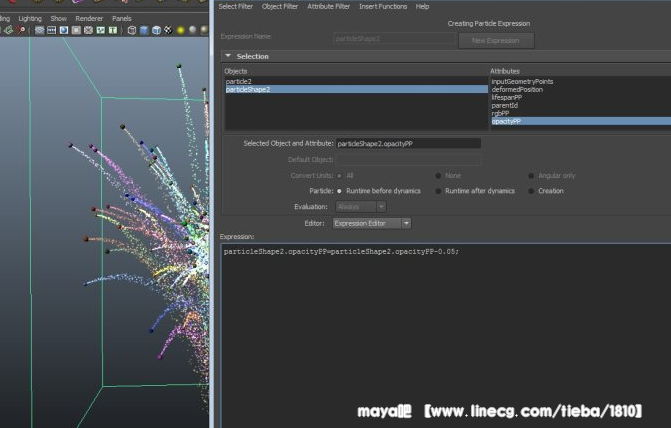Open the Attribute Filter menu
Image resolution: width=671 pixels, height=428 pixels.
pyautogui.click(x=329, y=6)
